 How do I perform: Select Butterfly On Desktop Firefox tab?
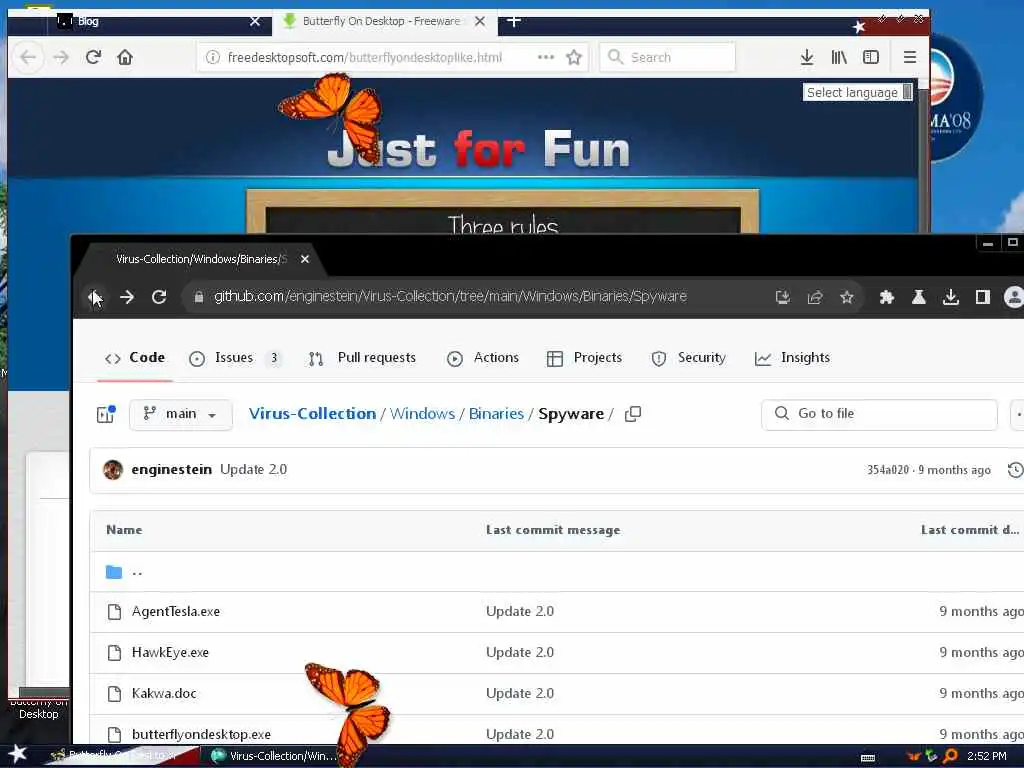[x=385, y=21]
